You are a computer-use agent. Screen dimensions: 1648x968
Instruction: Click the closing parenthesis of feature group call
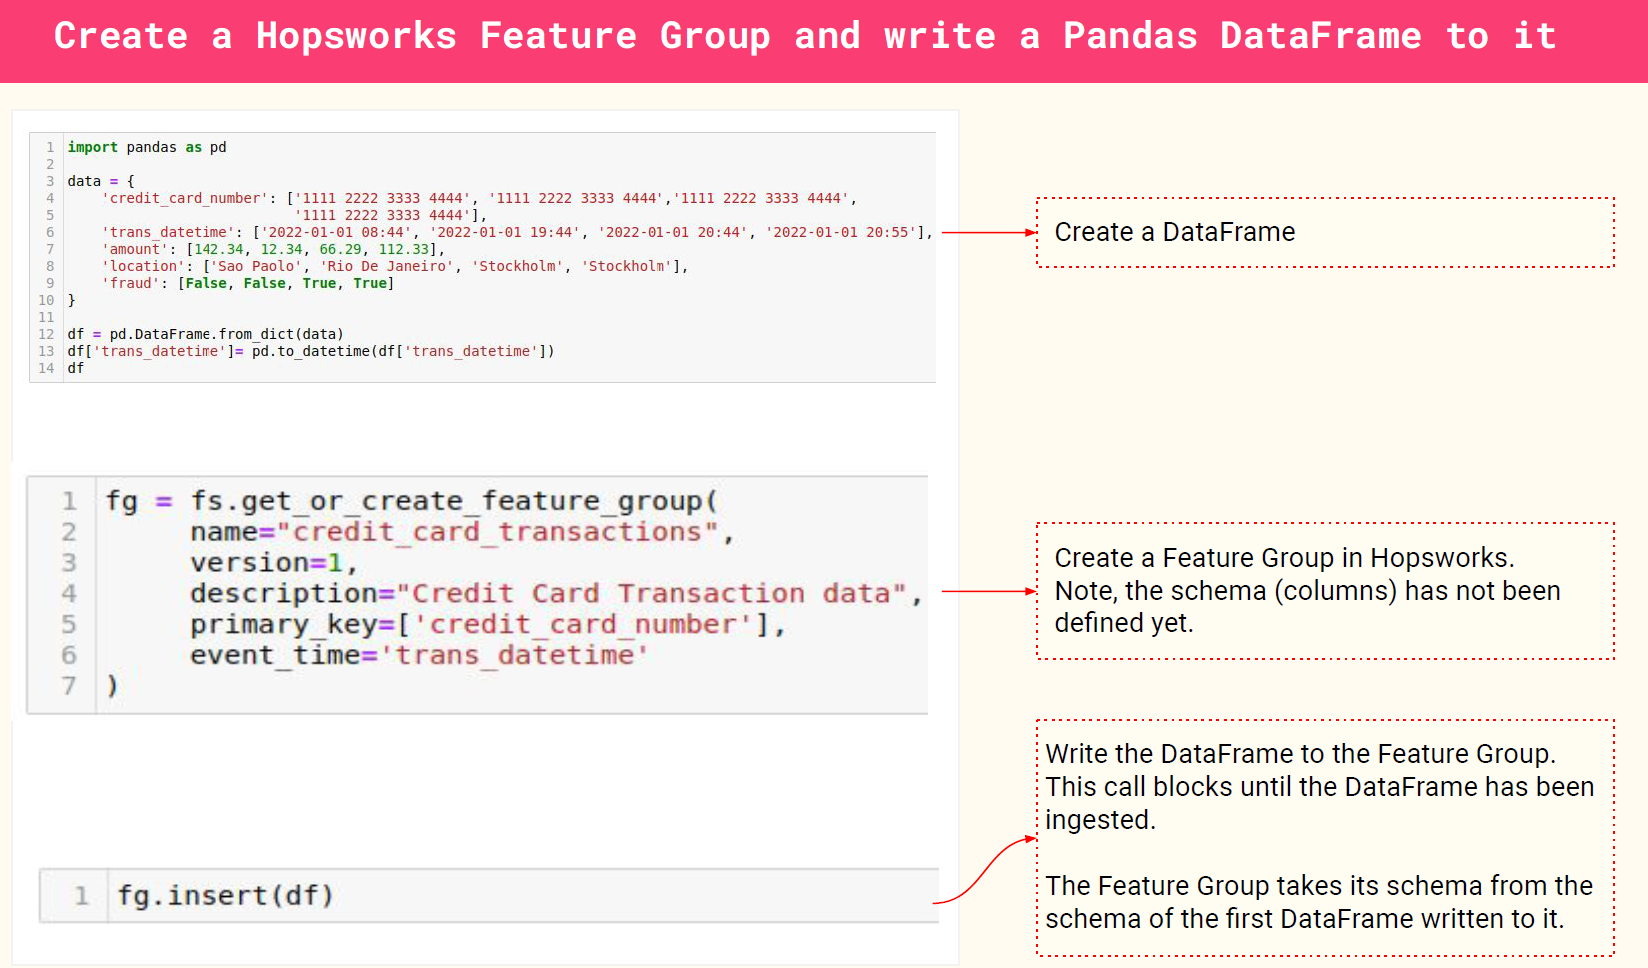pyautogui.click(x=112, y=686)
